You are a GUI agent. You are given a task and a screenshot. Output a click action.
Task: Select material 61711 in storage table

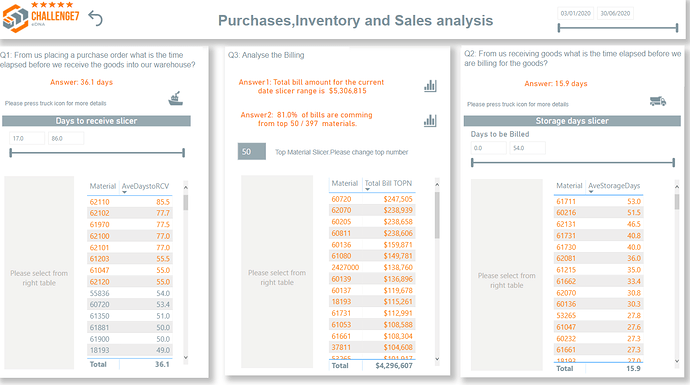(566, 201)
